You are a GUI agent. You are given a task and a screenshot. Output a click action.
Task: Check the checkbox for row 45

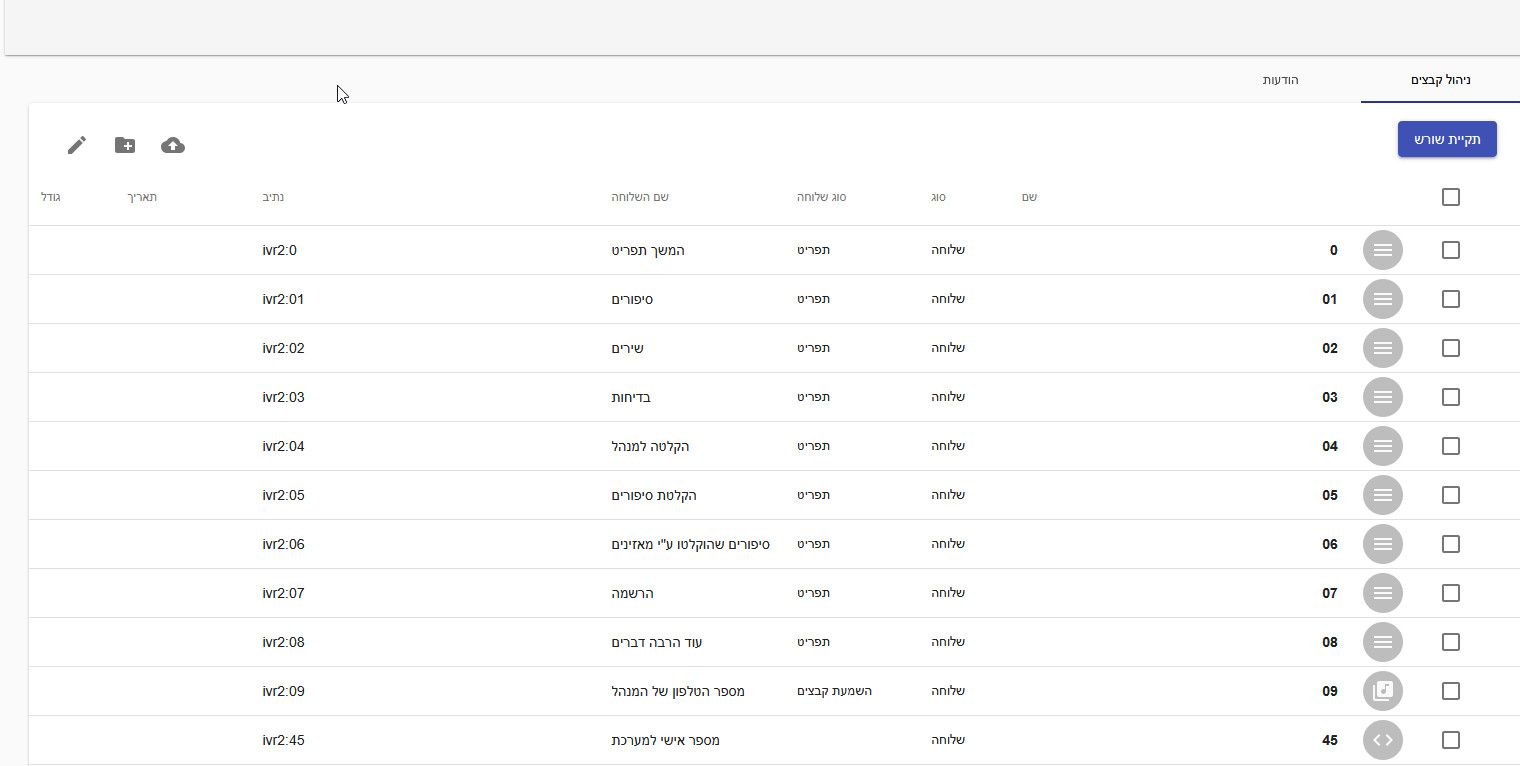pos(1451,740)
